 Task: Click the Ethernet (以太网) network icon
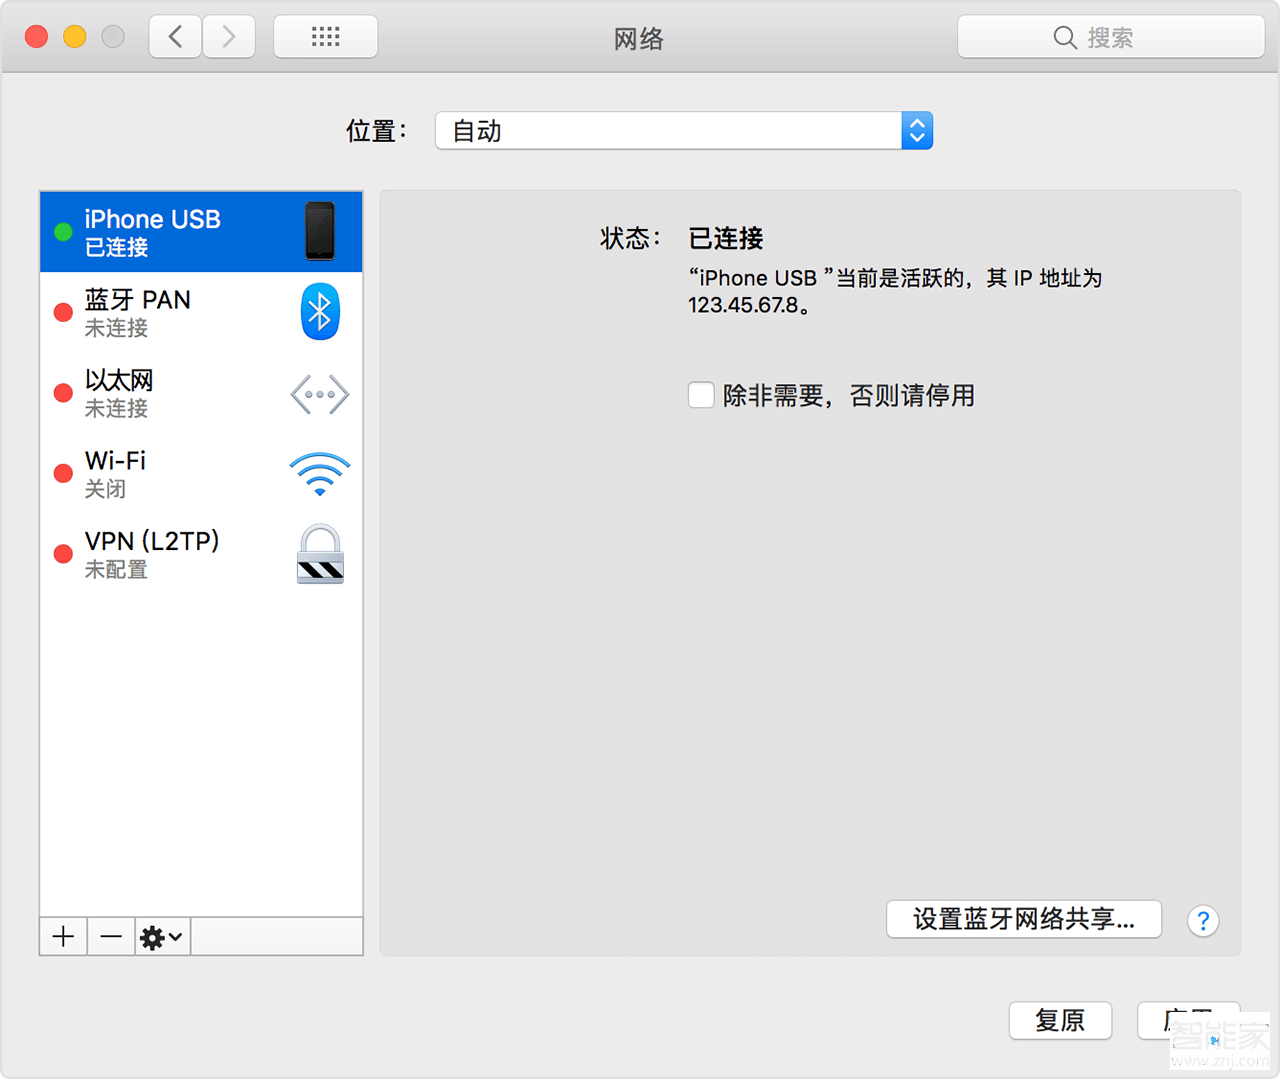click(x=319, y=393)
